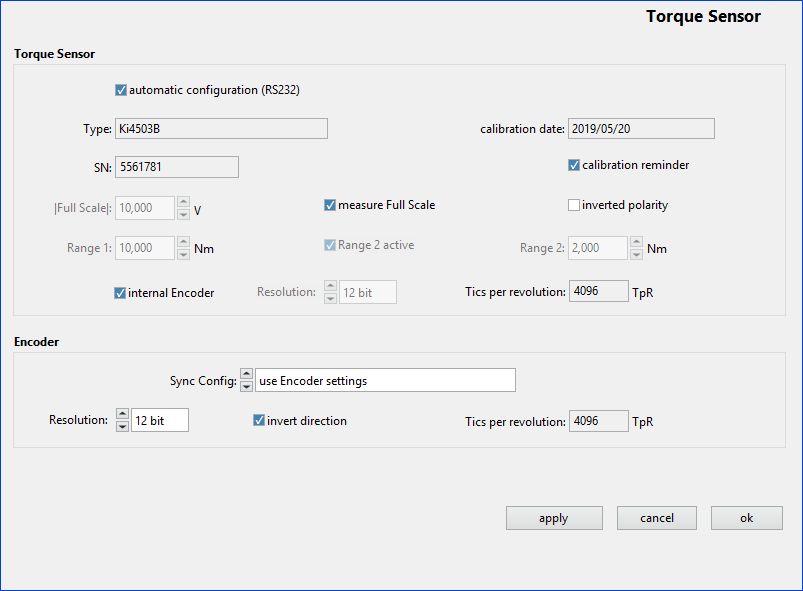
Task: Enable inverted polarity
Action: coord(572,204)
